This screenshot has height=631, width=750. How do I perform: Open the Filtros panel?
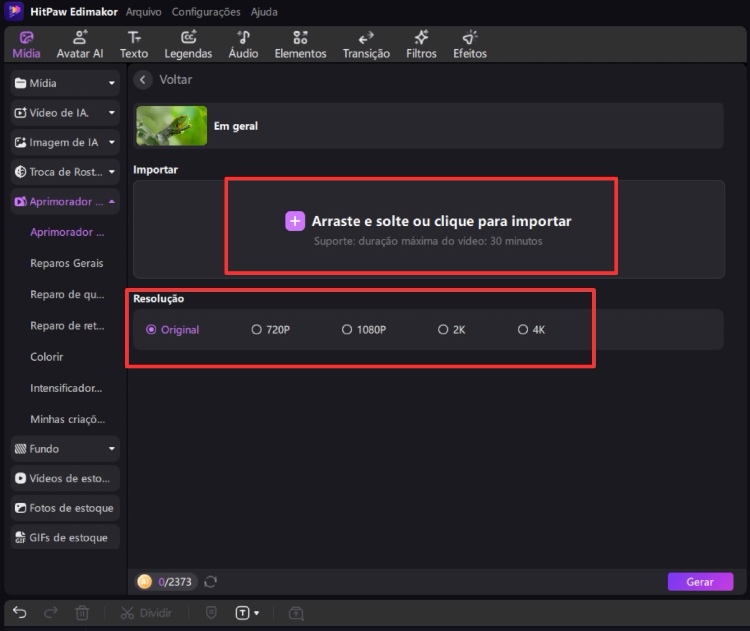tap(421, 44)
